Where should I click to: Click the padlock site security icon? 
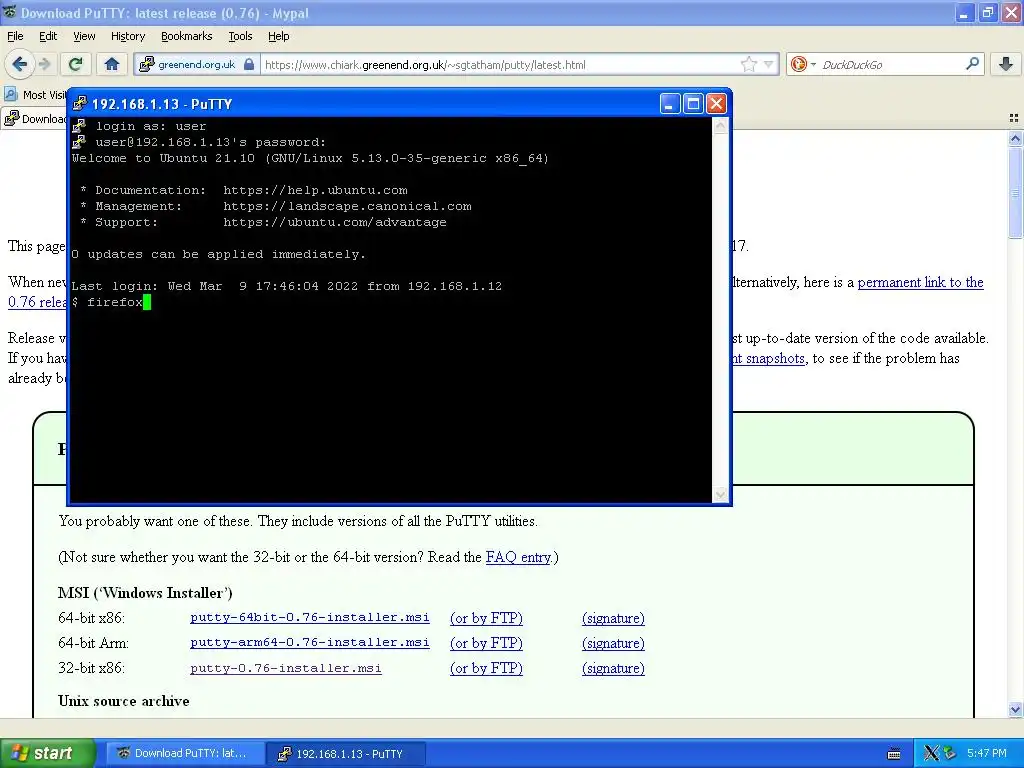click(249, 64)
